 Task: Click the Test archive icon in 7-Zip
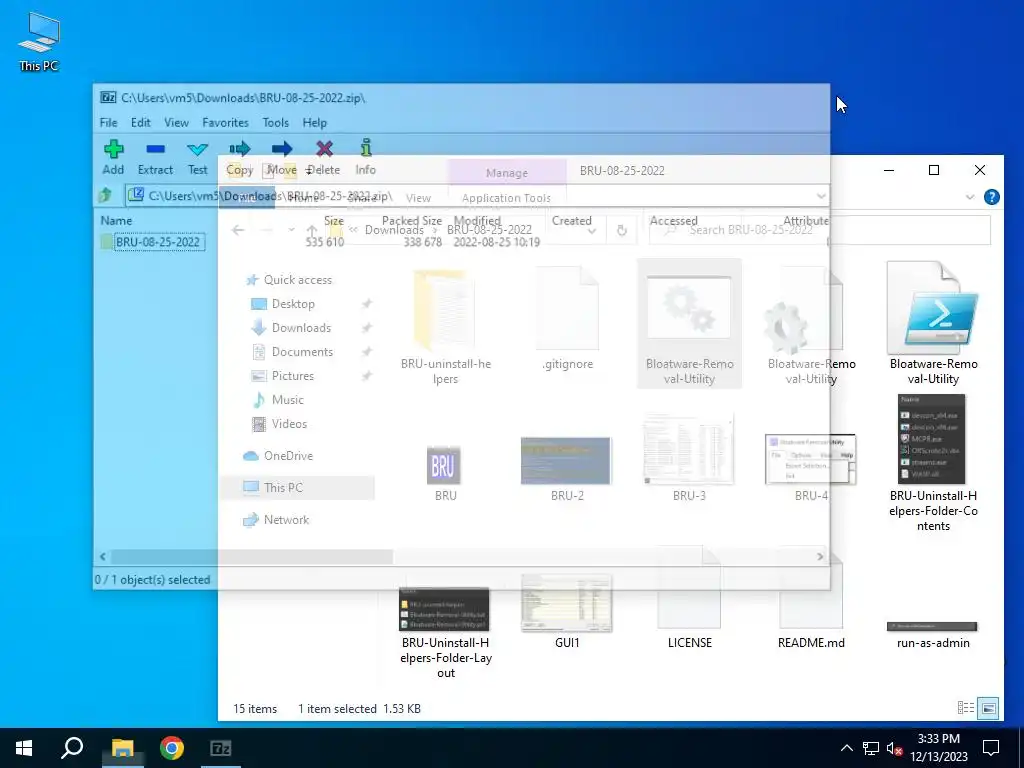[197, 157]
